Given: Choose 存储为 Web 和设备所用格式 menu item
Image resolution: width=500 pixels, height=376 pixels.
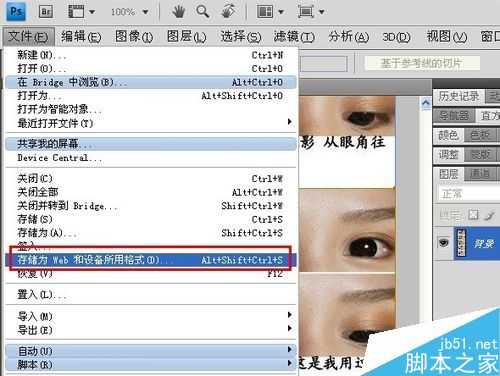Looking at the screenshot, I should (x=151, y=260).
